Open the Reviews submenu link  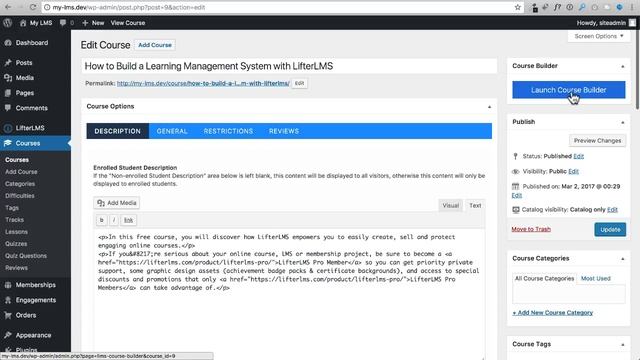click(16, 268)
